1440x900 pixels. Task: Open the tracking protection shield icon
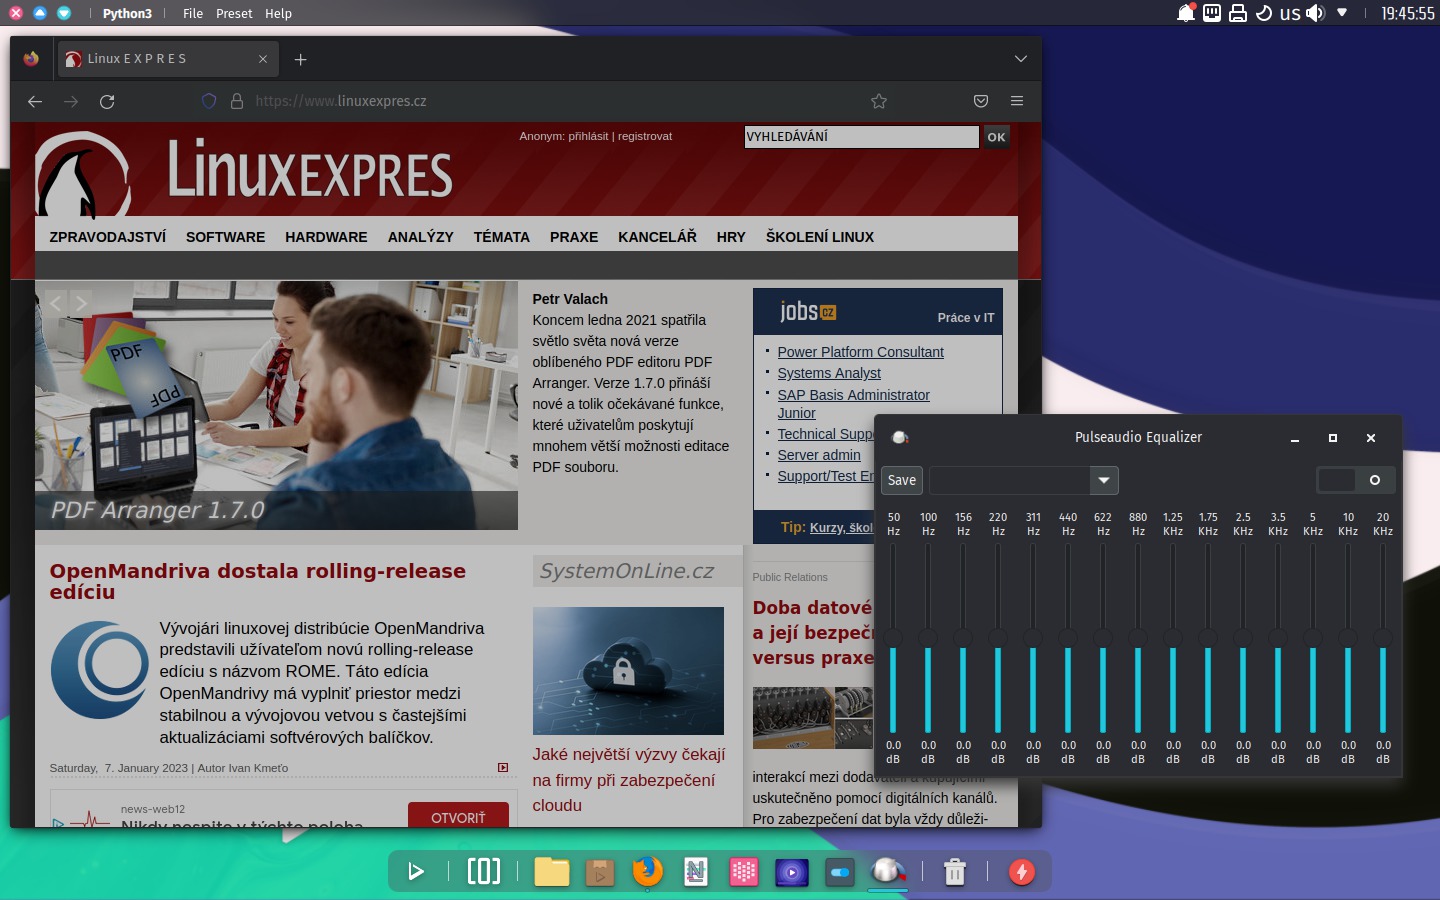tap(209, 101)
